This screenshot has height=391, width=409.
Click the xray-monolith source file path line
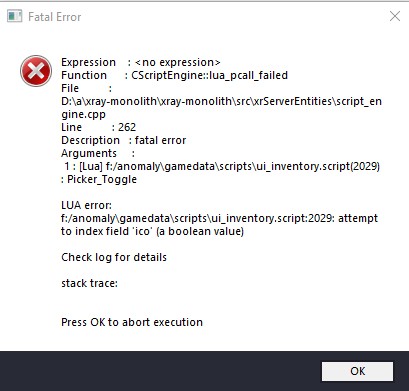221,101
